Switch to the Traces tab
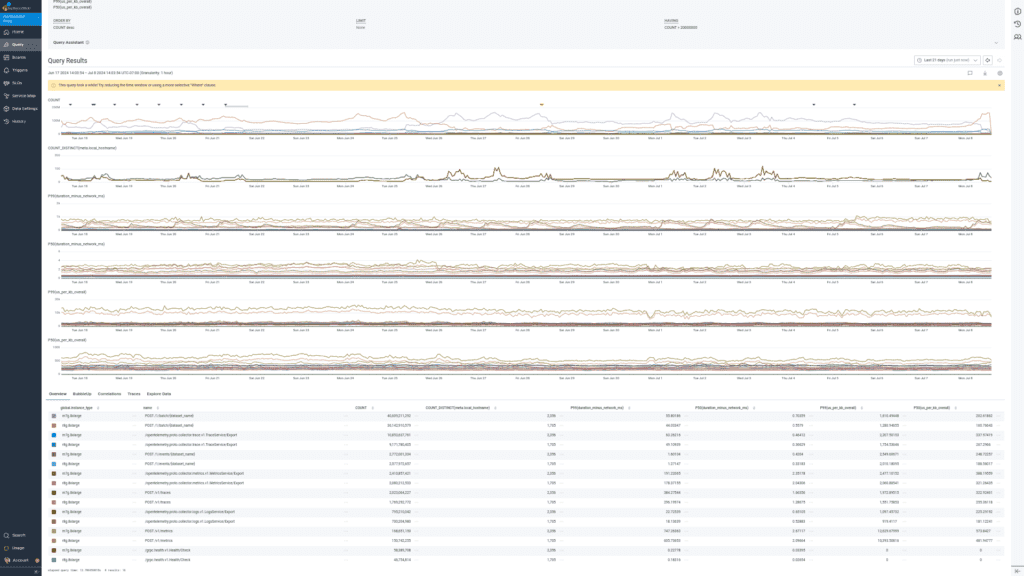This screenshot has height=576, width=1024. [133, 394]
